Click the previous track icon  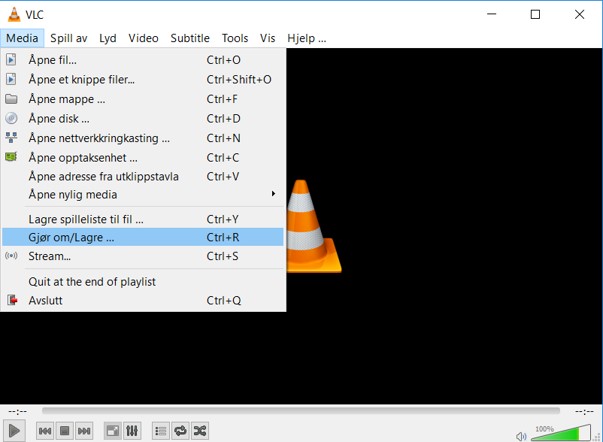click(x=45, y=431)
